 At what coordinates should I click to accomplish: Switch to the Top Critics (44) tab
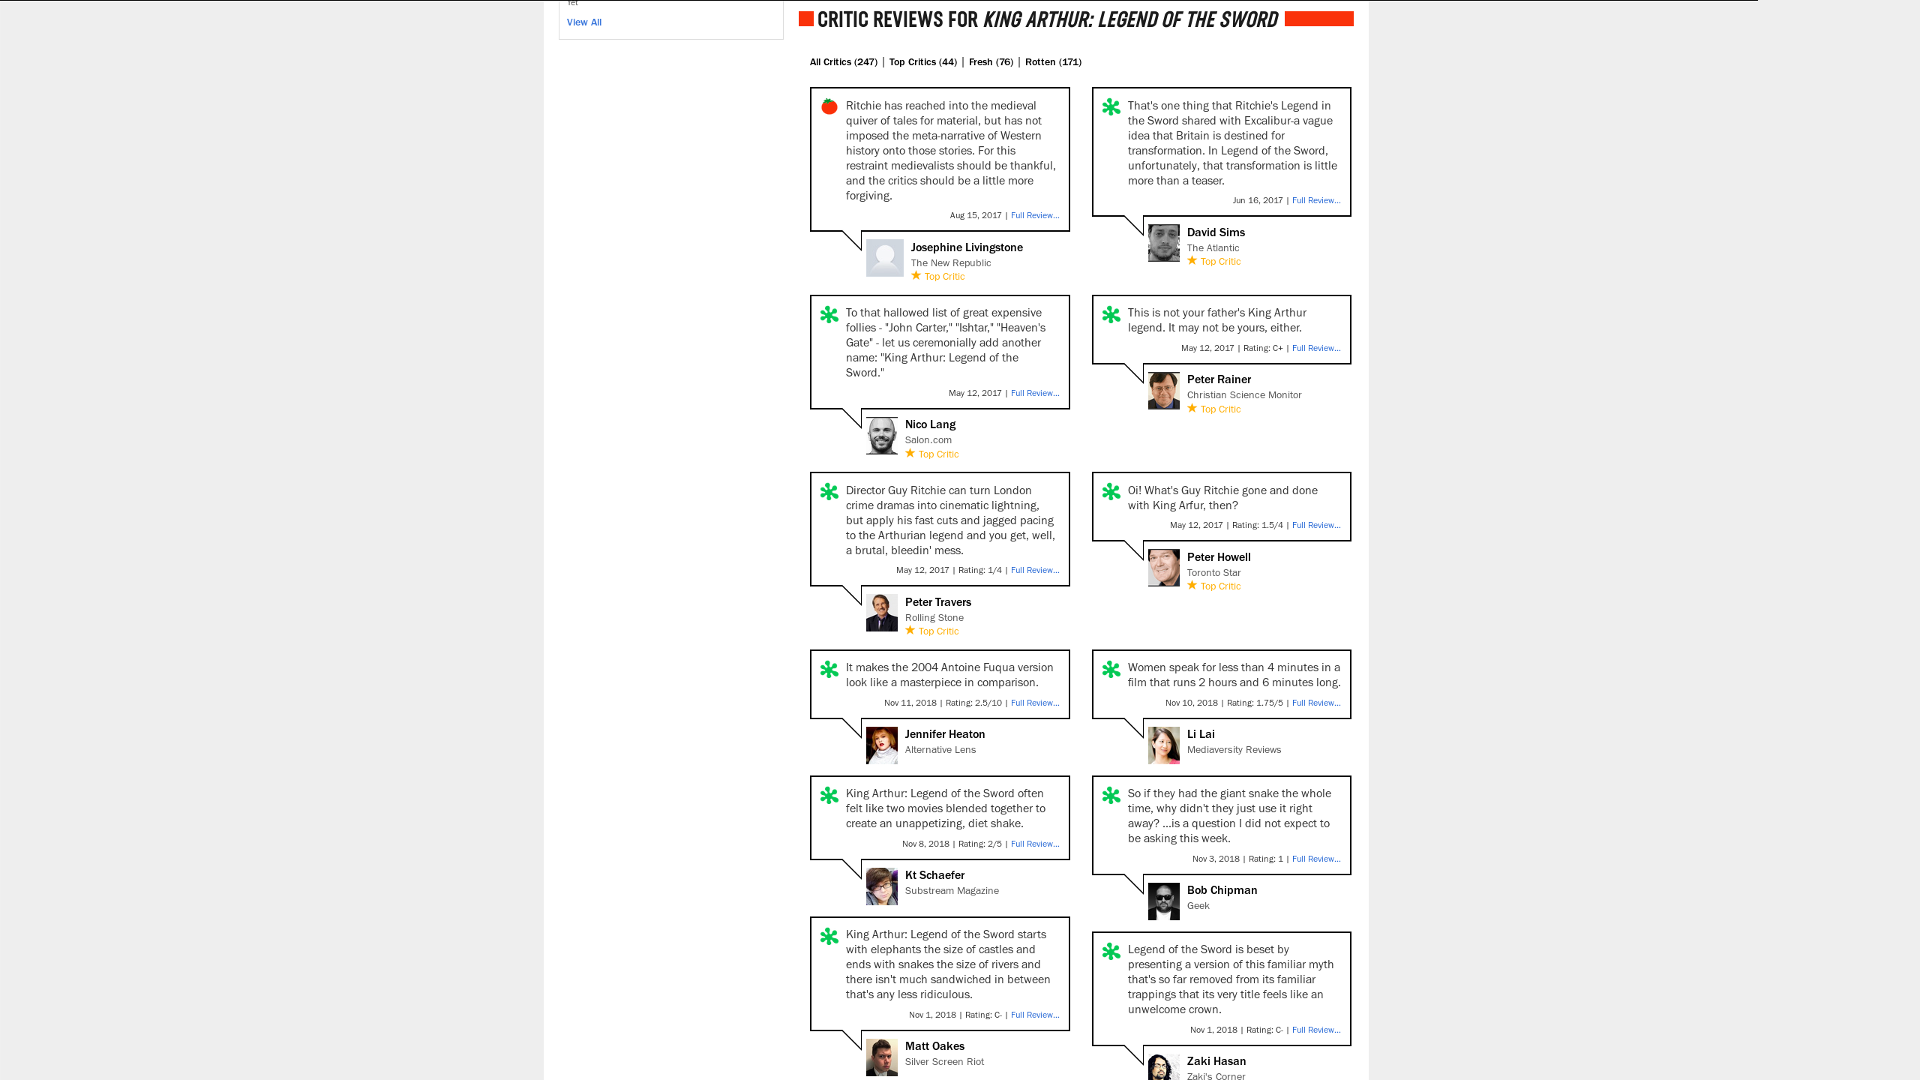[923, 62]
